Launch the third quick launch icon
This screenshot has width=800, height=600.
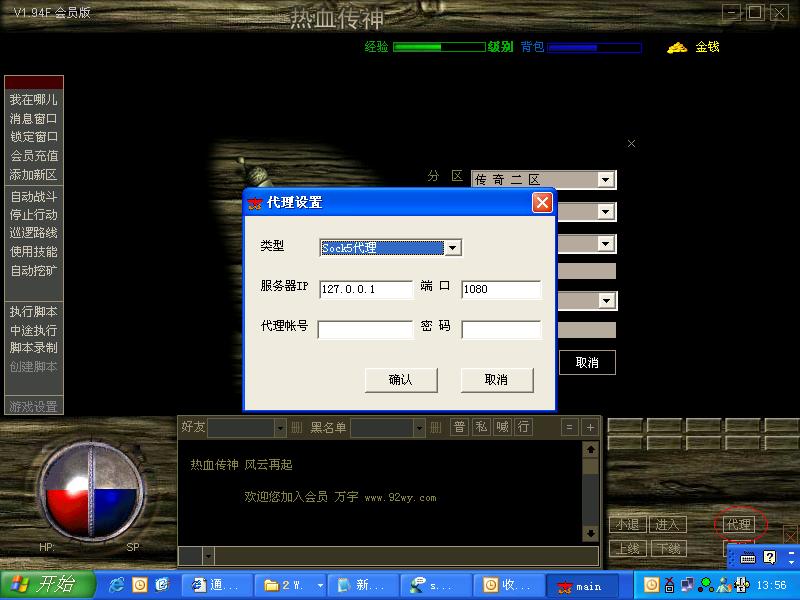[162, 585]
